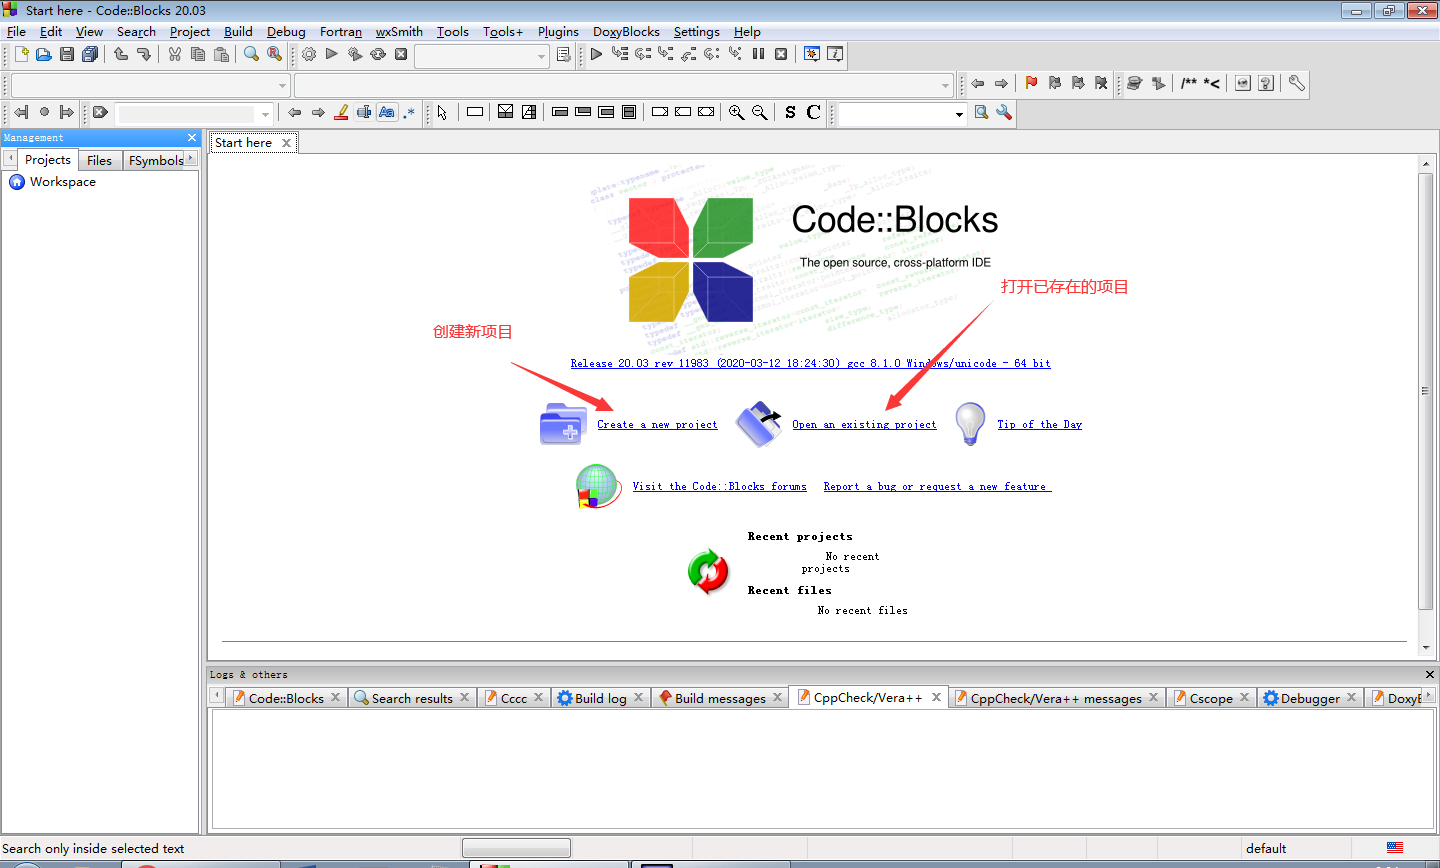Pause the debugger with the pause icon
1440x868 pixels.
[760, 54]
